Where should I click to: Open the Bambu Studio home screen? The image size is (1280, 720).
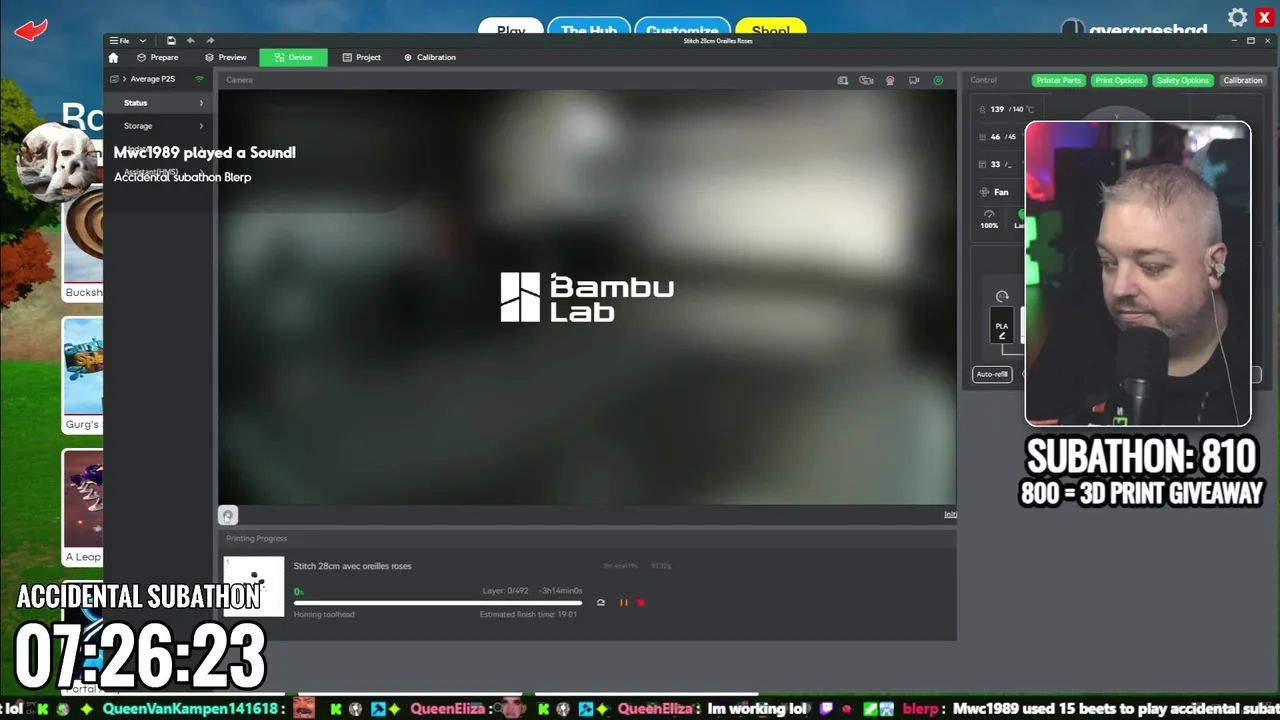113,58
